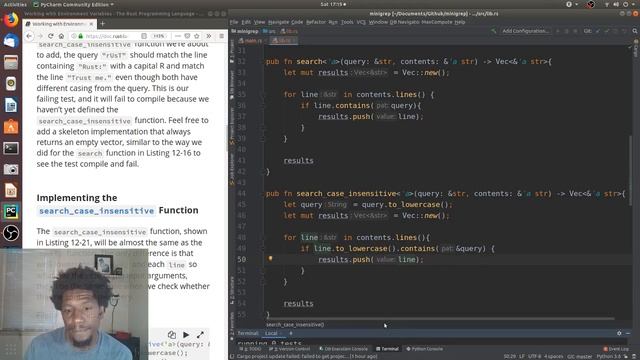
Task: Open PyCharm VCS menu
Action: [x=361, y=22]
